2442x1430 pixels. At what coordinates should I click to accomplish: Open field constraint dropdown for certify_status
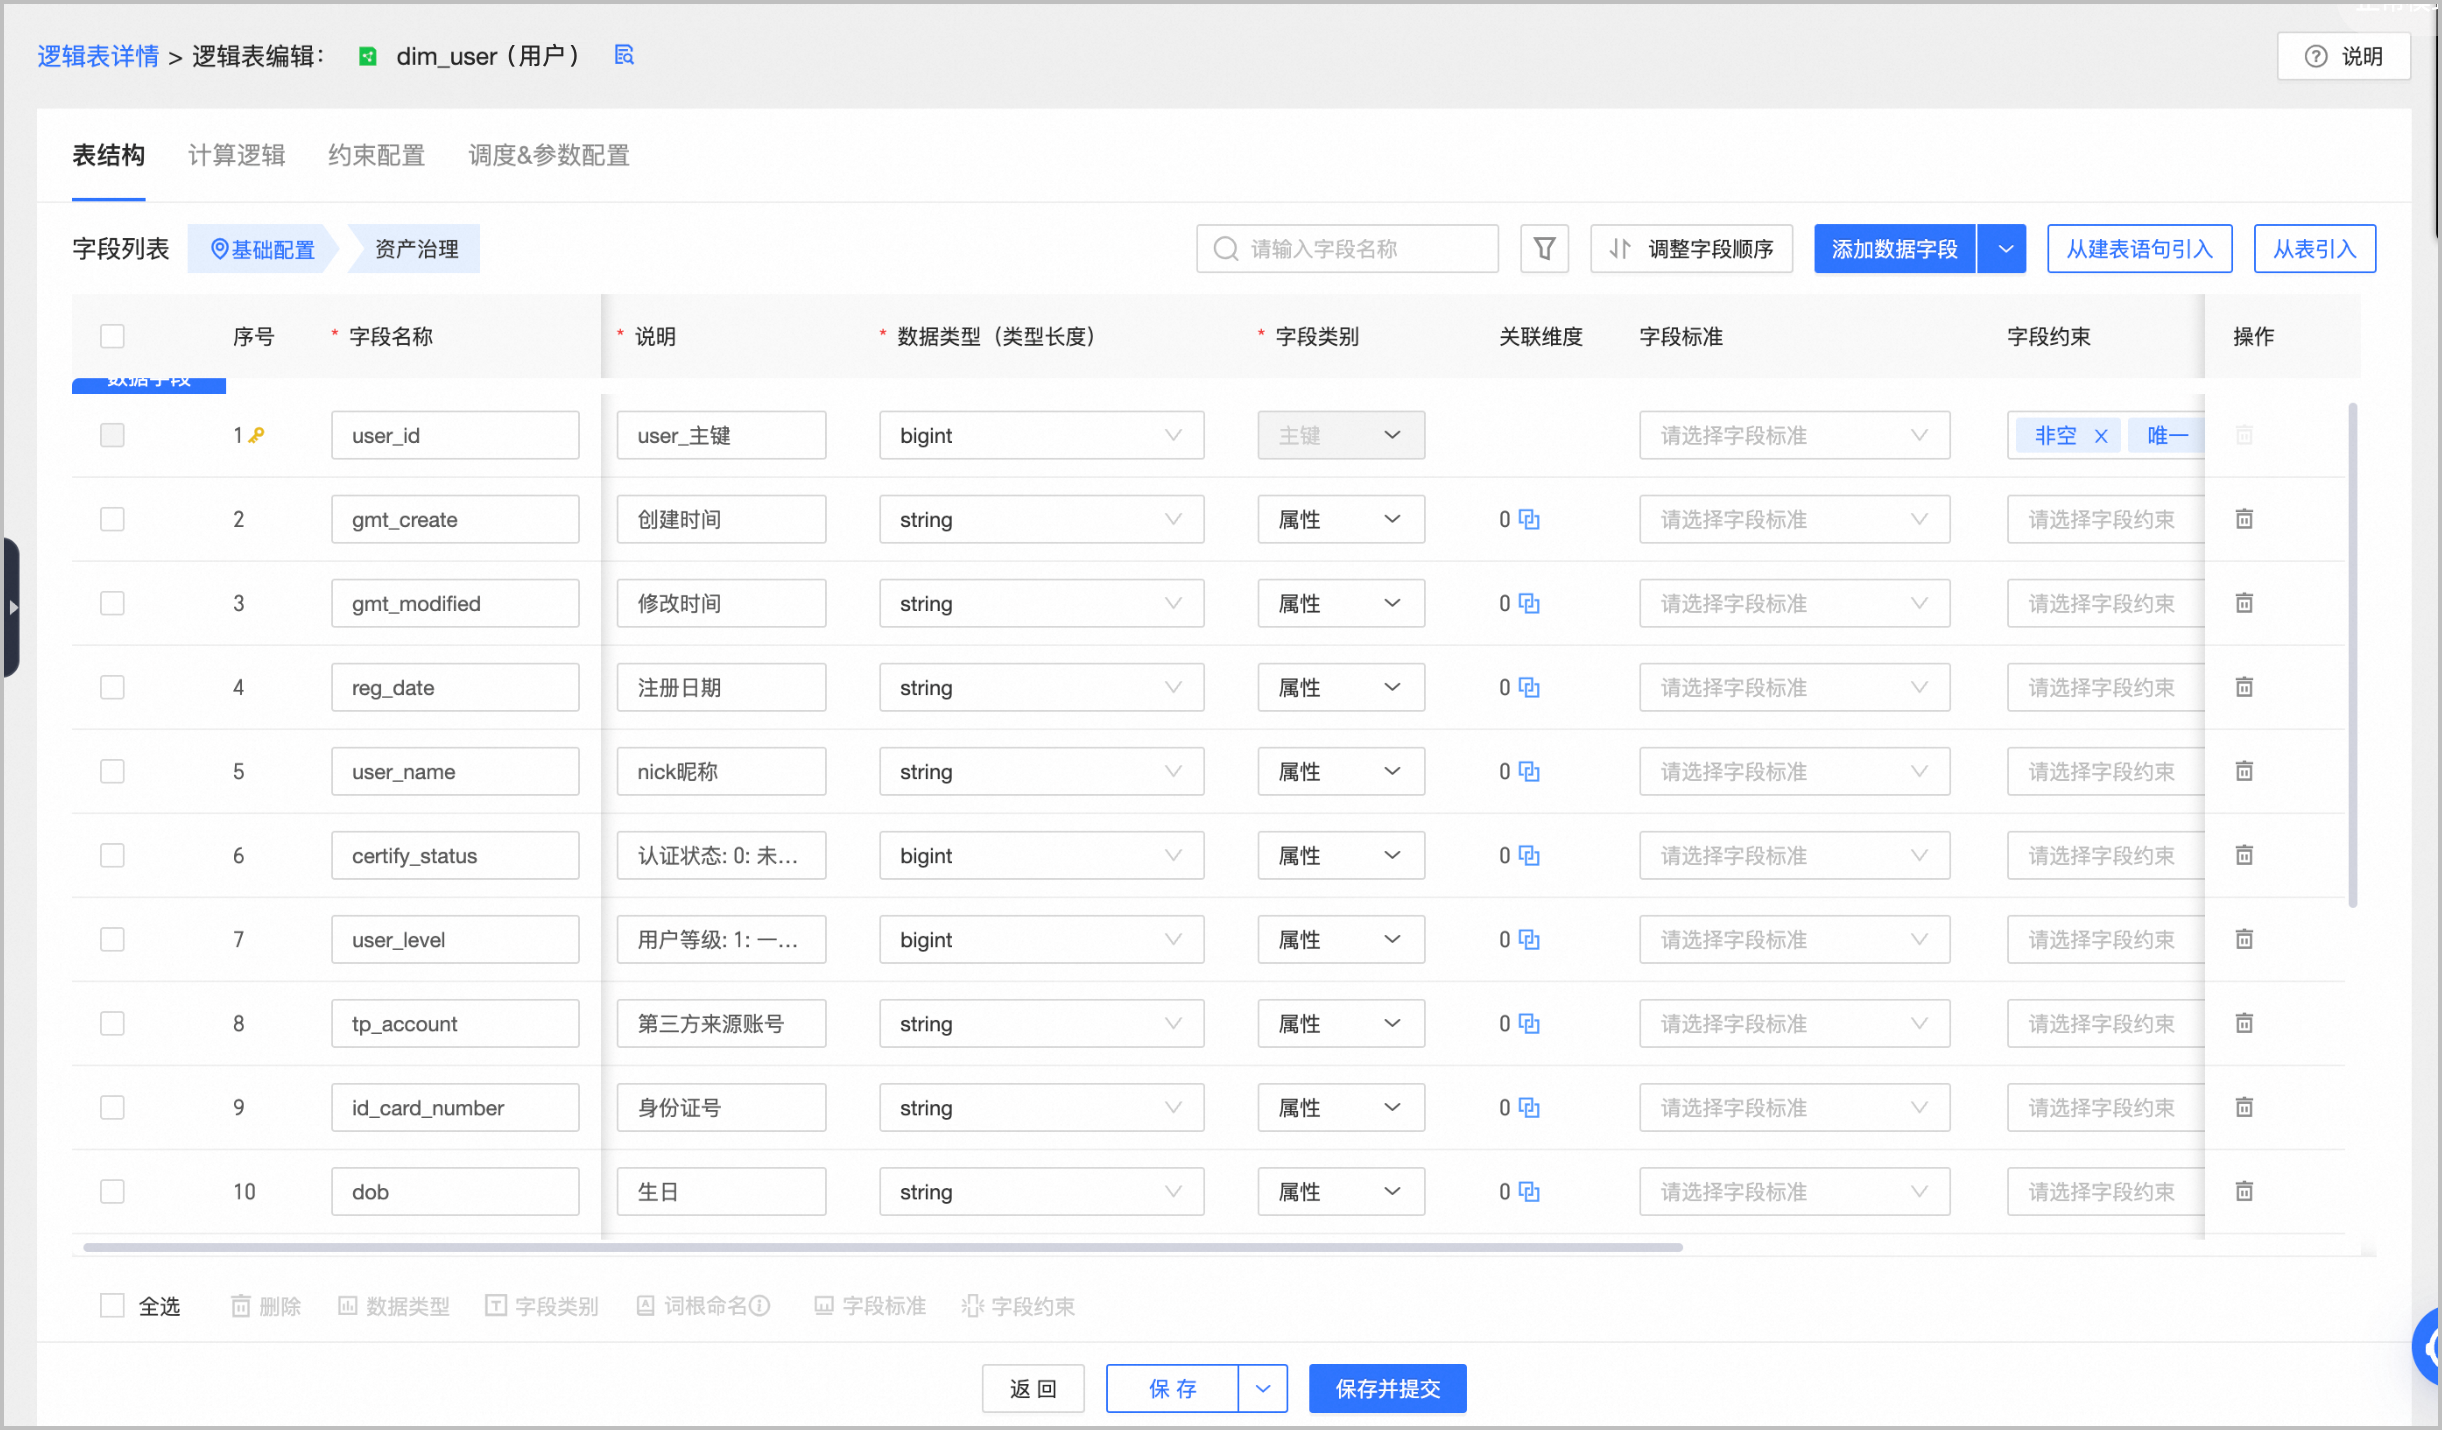coord(2105,855)
